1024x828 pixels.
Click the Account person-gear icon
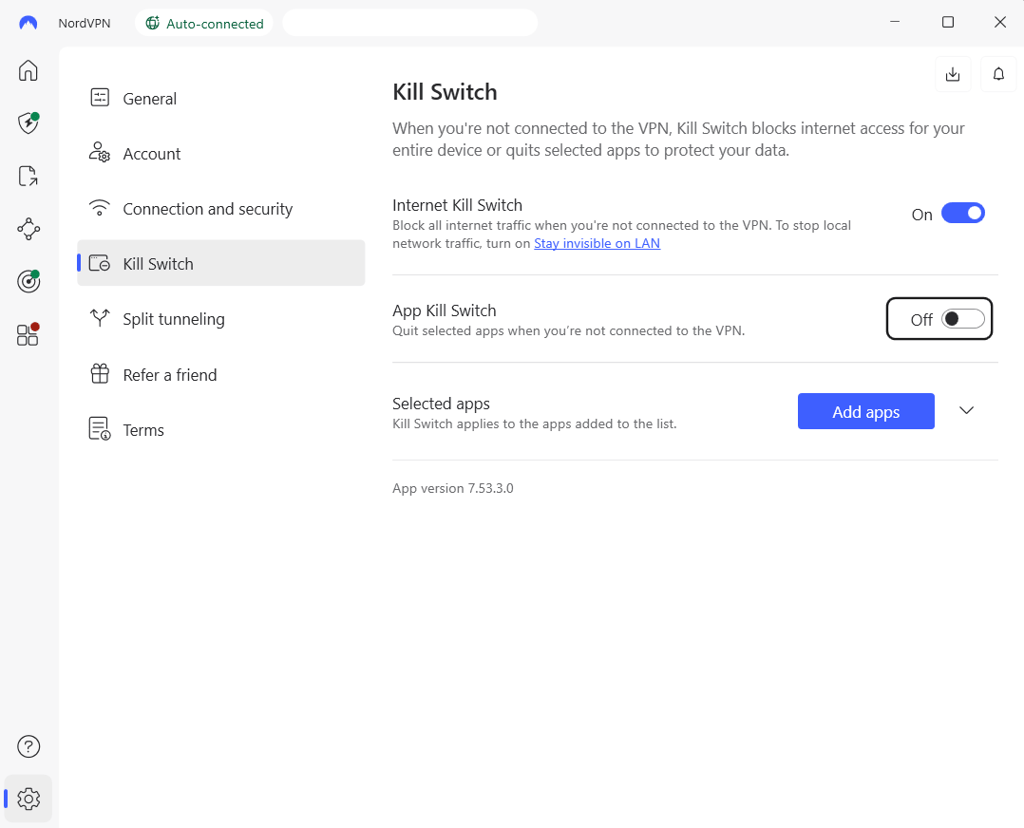[100, 152]
